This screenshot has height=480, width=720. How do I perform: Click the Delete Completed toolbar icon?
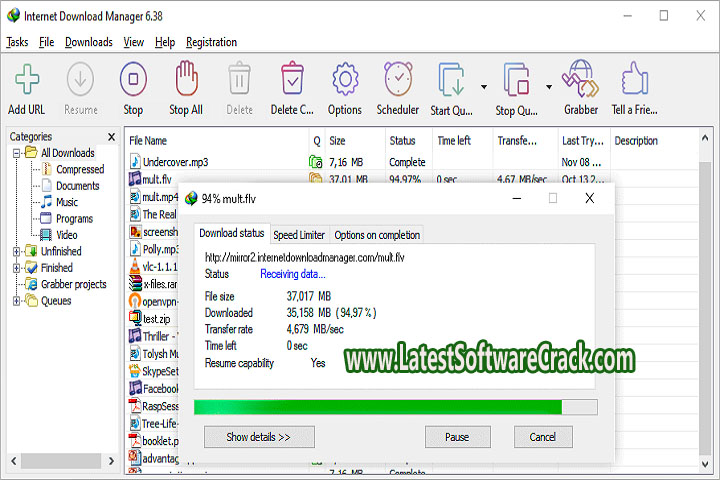tap(292, 79)
